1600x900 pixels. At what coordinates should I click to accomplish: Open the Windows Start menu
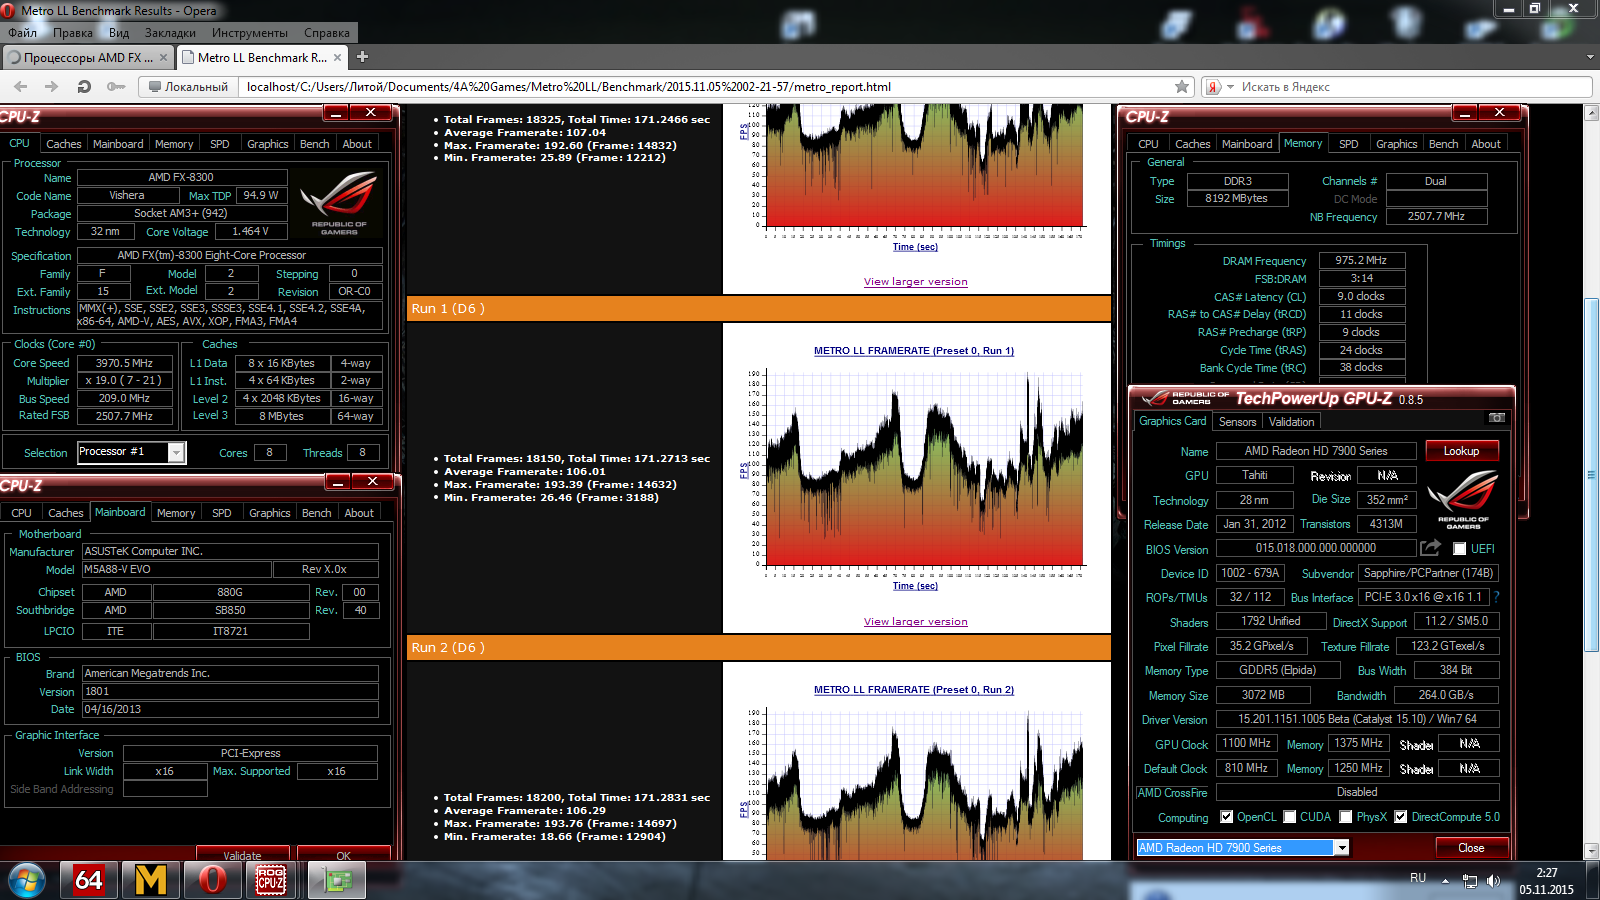click(27, 880)
